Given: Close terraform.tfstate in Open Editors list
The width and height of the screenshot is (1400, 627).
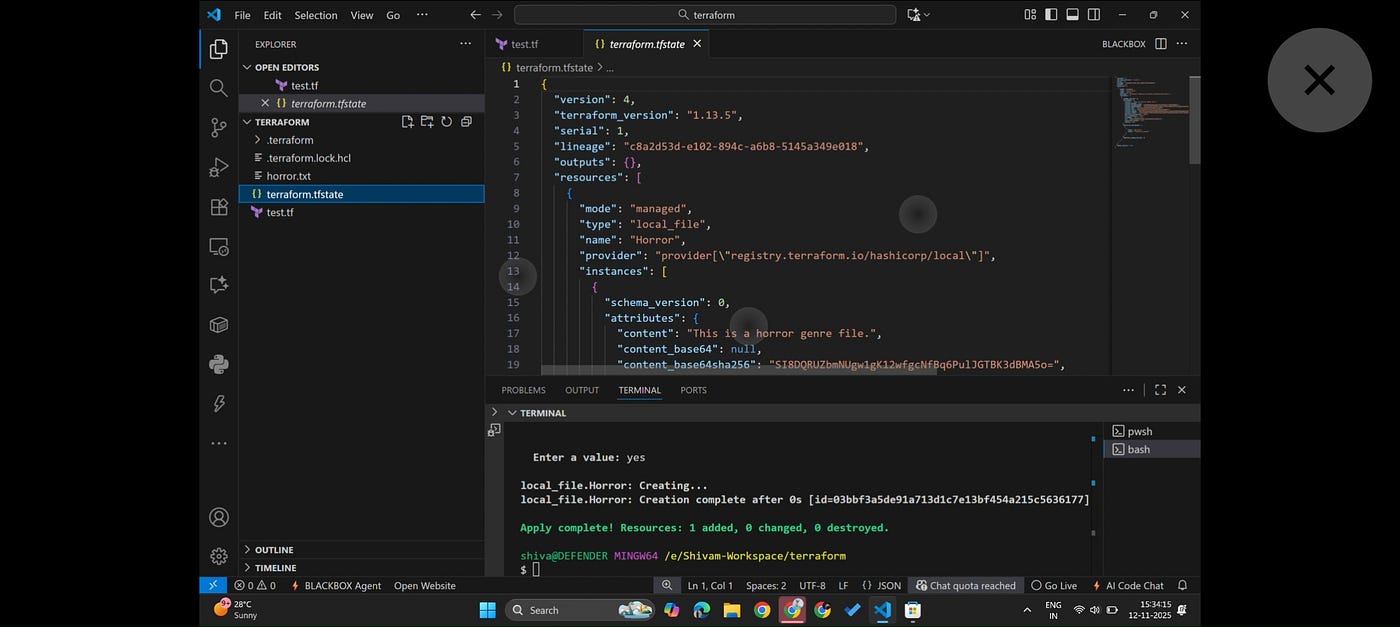Looking at the screenshot, I should click(x=265, y=103).
